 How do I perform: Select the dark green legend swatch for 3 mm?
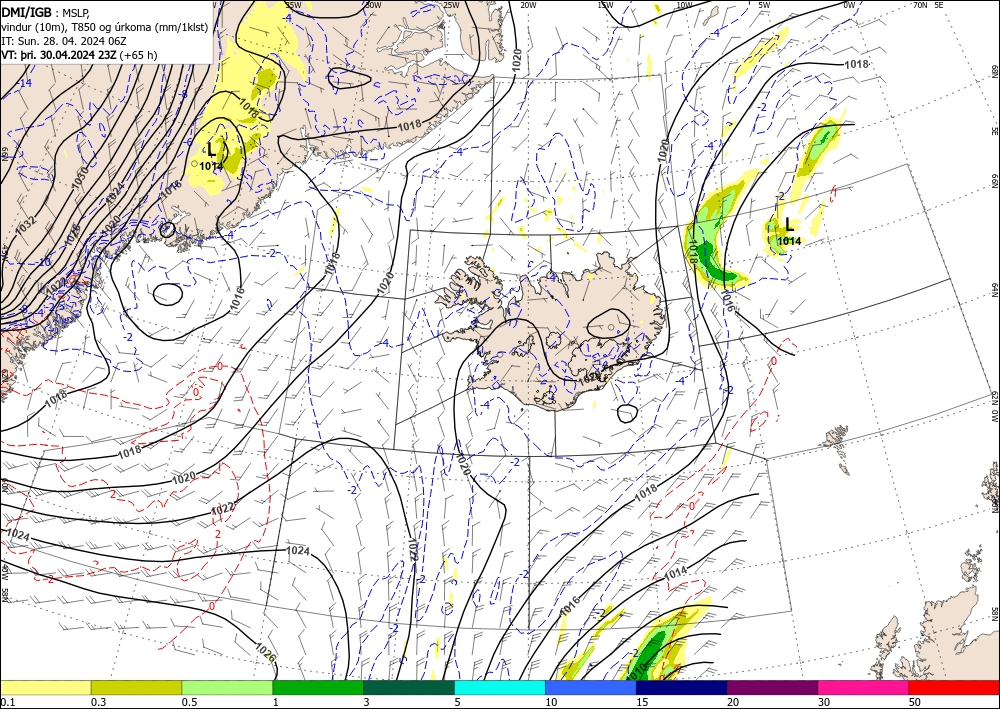pos(409,687)
